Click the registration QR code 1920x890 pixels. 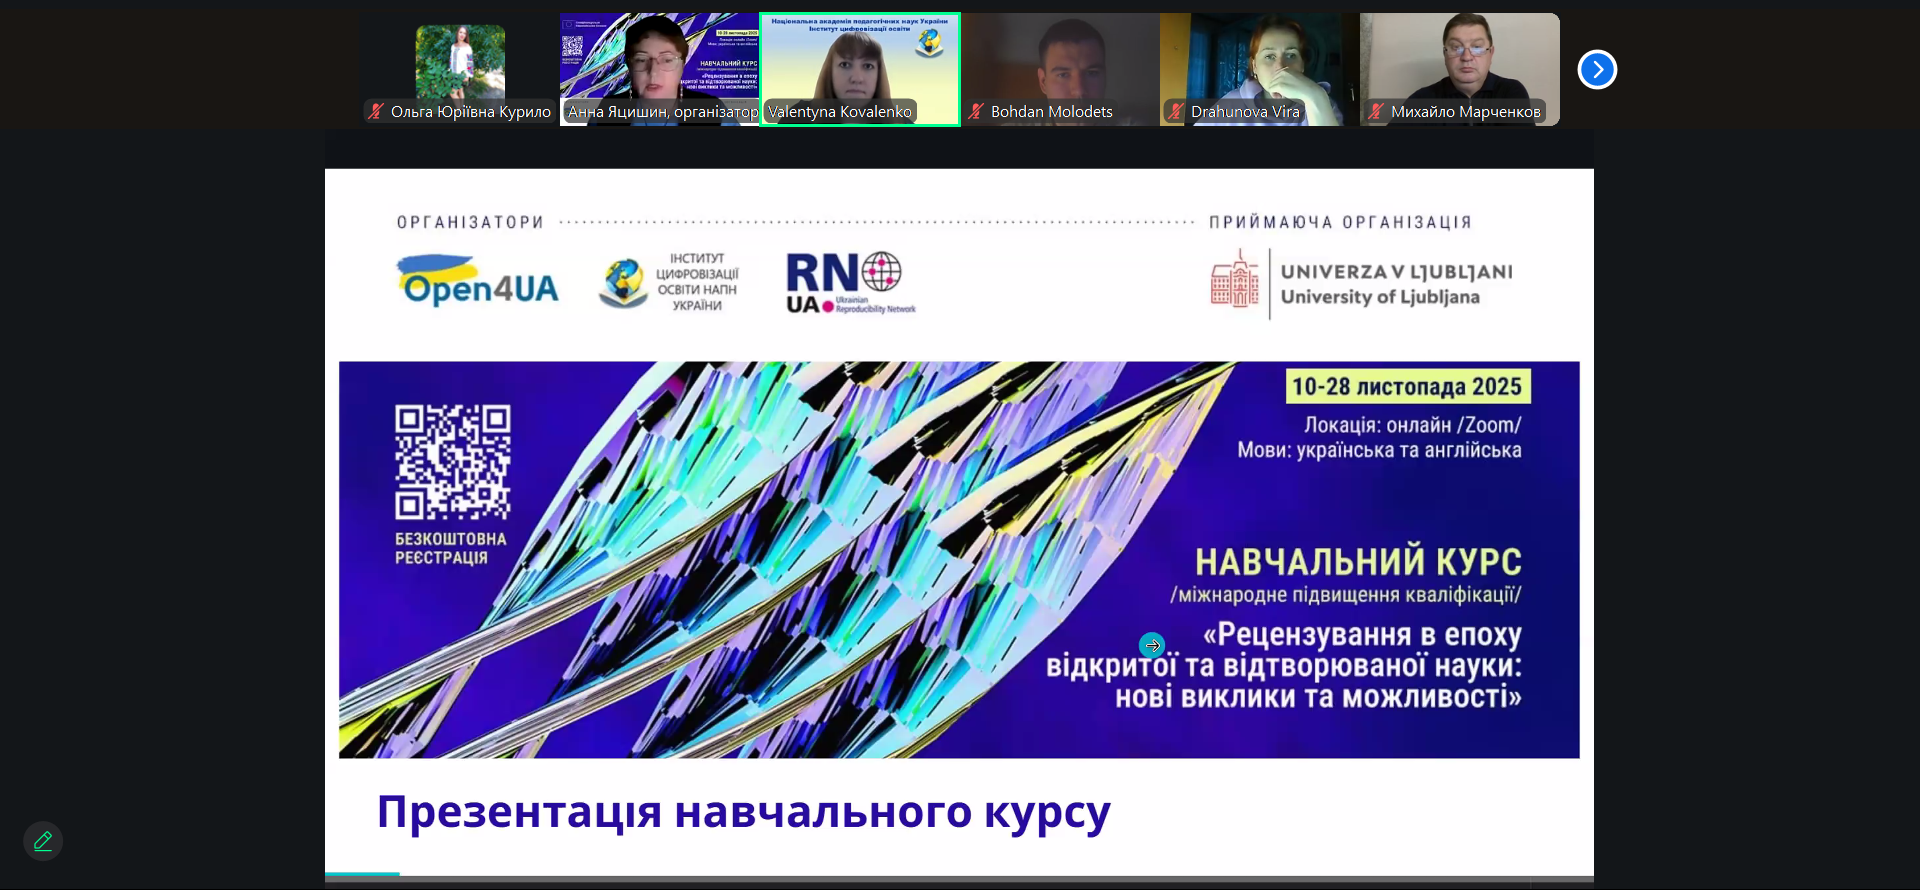(x=452, y=461)
